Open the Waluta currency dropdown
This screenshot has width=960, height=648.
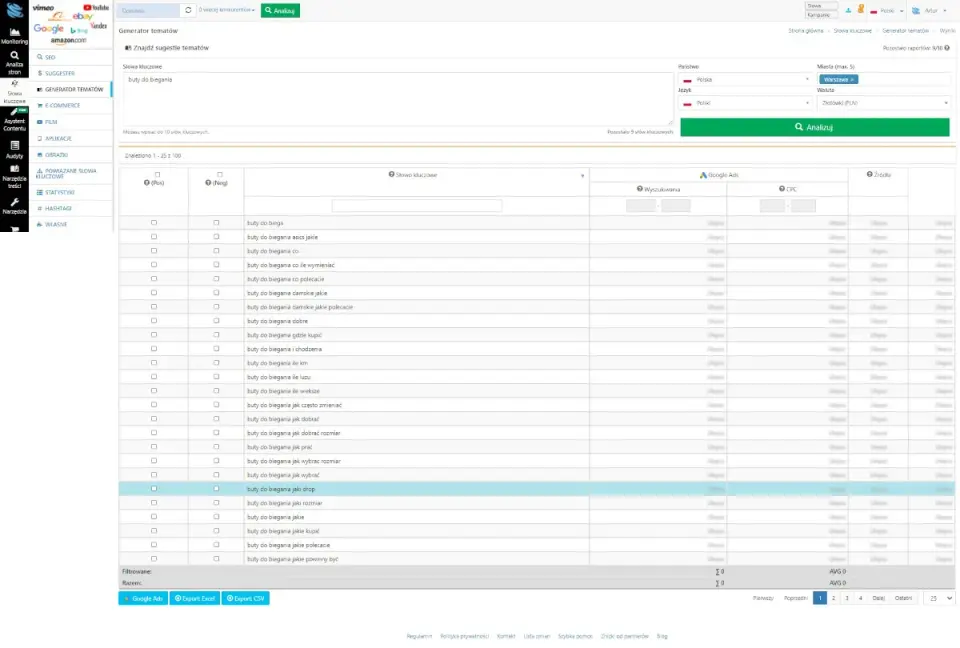tap(884, 103)
